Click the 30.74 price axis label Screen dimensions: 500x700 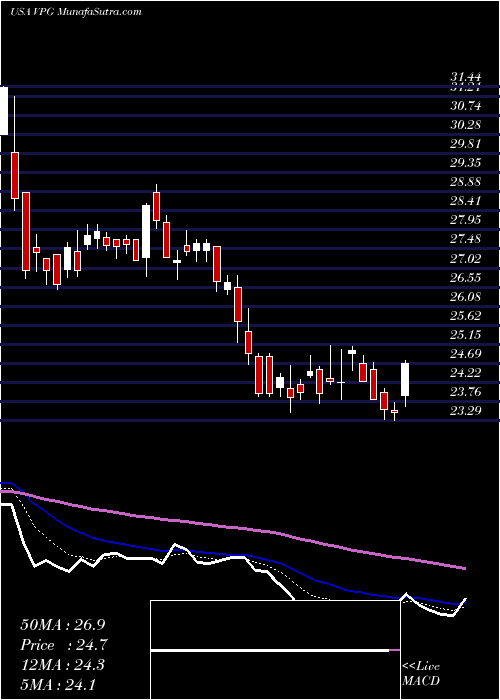pos(466,106)
